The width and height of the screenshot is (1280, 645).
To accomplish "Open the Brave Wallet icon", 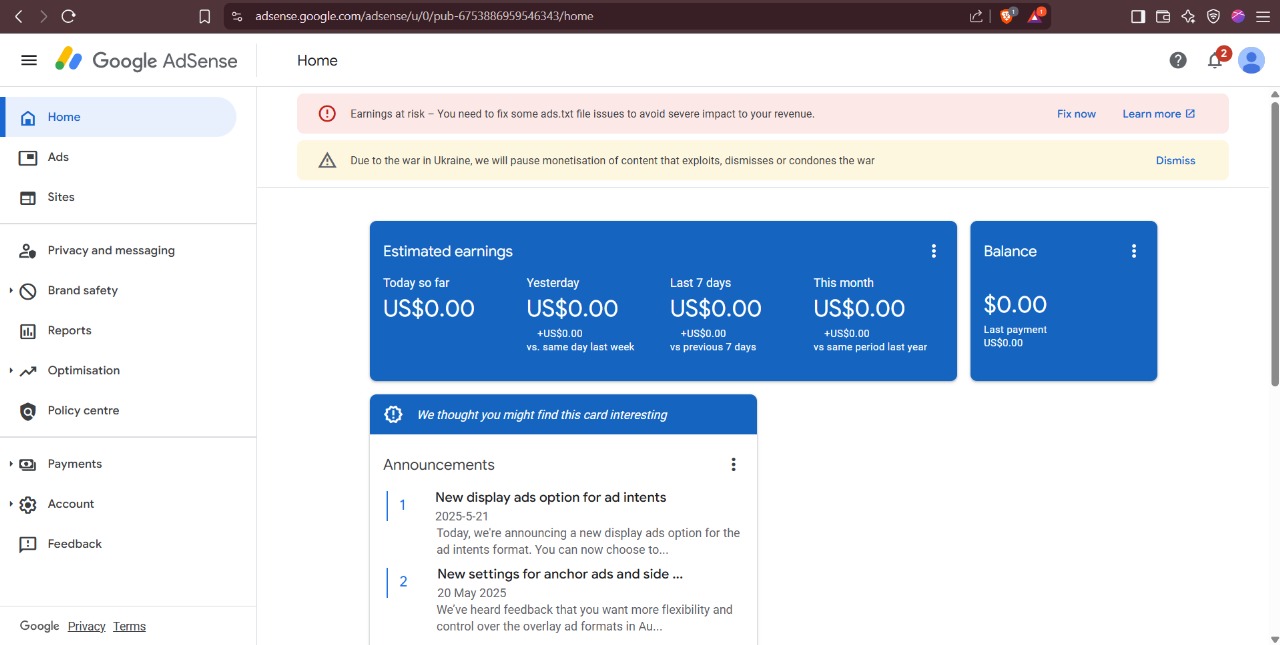I will (1163, 16).
